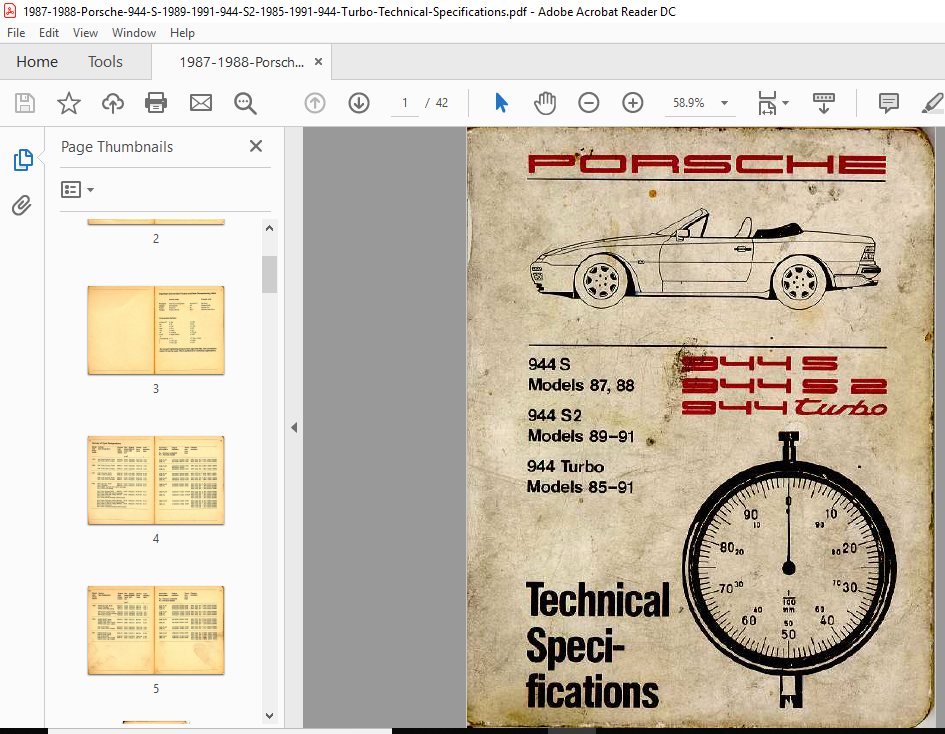
Task: Select the Highlight pen tool
Action: (933, 103)
